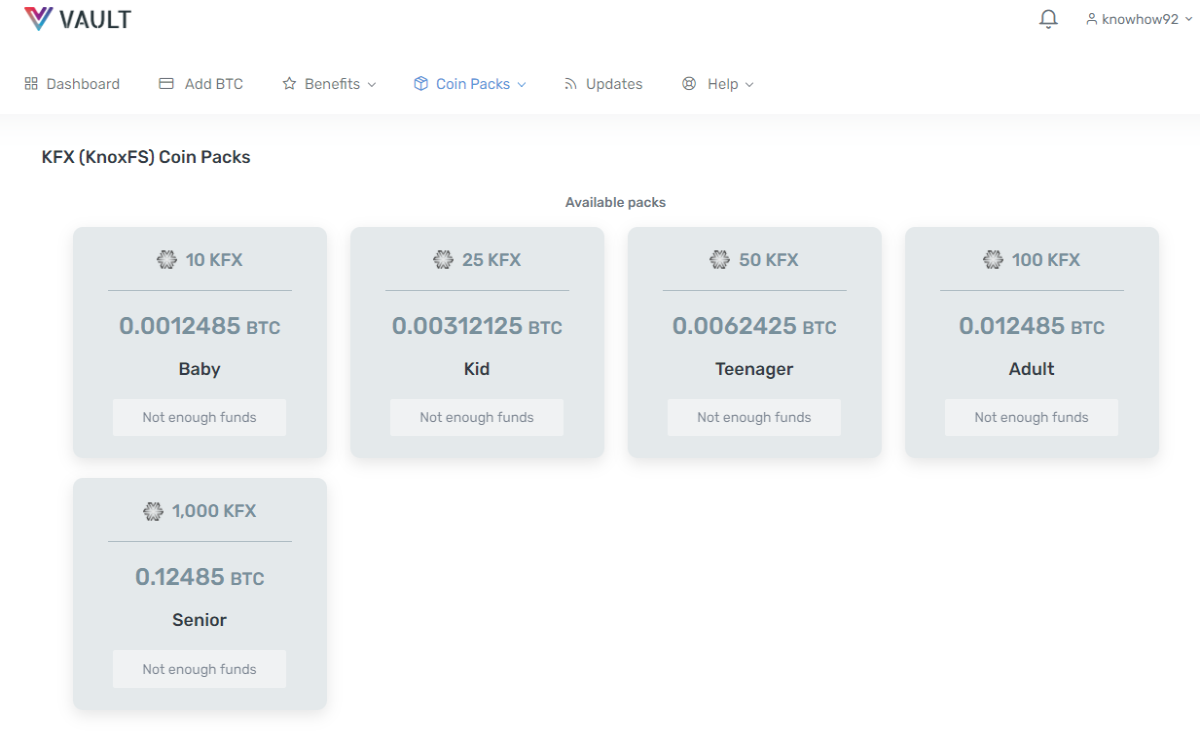Open the notifications bell

(x=1048, y=19)
